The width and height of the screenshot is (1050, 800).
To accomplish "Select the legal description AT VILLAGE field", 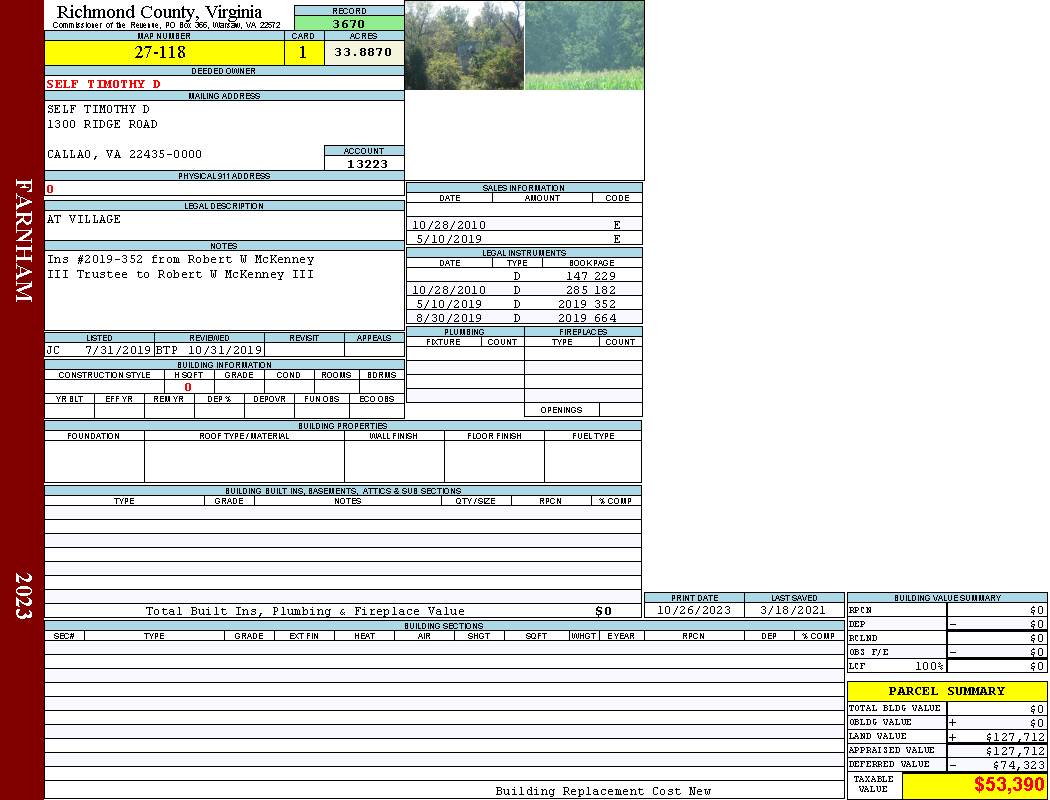I will [x=84, y=219].
